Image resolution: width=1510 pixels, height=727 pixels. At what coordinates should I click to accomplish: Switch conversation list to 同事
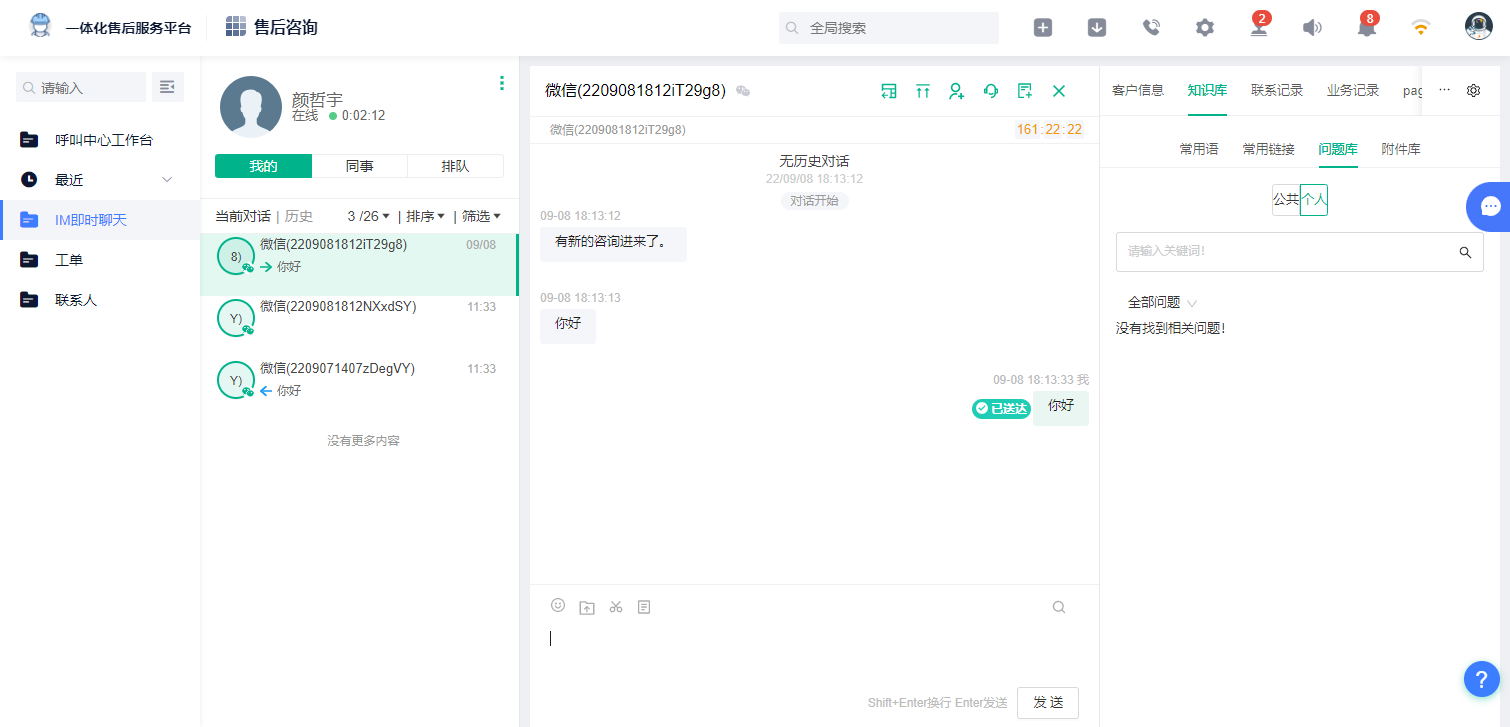(360, 166)
